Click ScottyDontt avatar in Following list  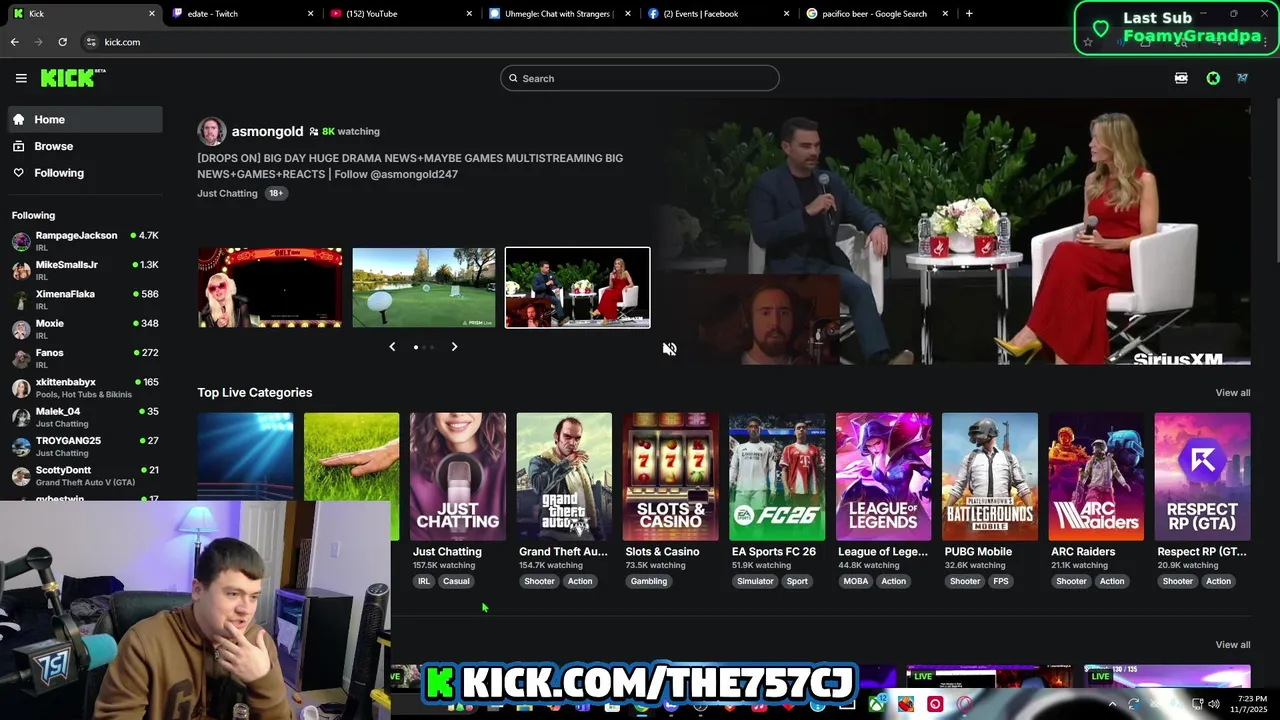click(21, 475)
